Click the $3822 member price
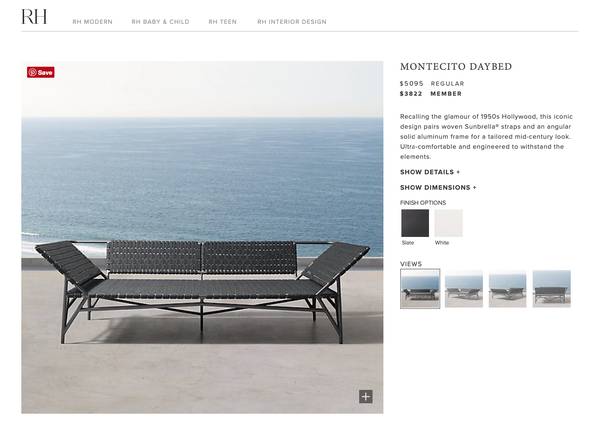This screenshot has width=600, height=425. pyautogui.click(x=411, y=94)
